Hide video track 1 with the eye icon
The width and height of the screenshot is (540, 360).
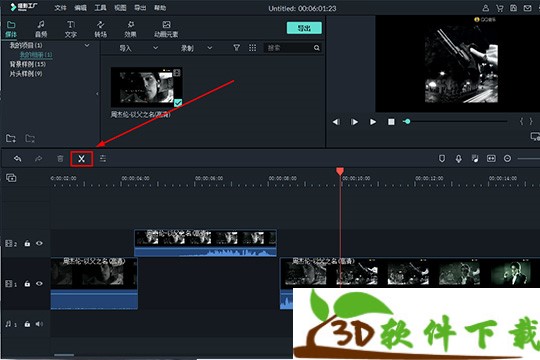(x=39, y=284)
